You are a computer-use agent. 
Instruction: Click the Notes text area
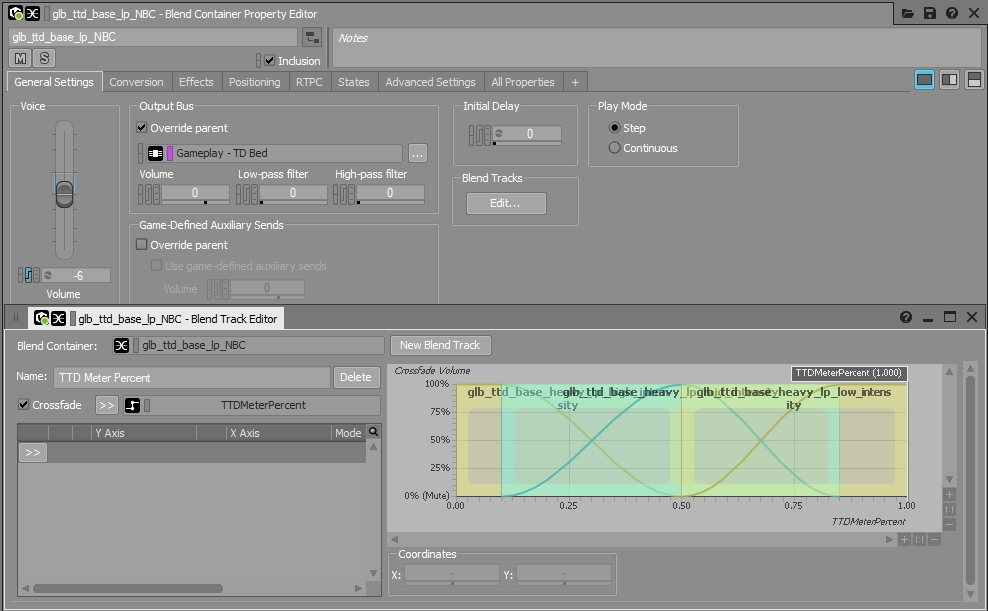coord(657,48)
